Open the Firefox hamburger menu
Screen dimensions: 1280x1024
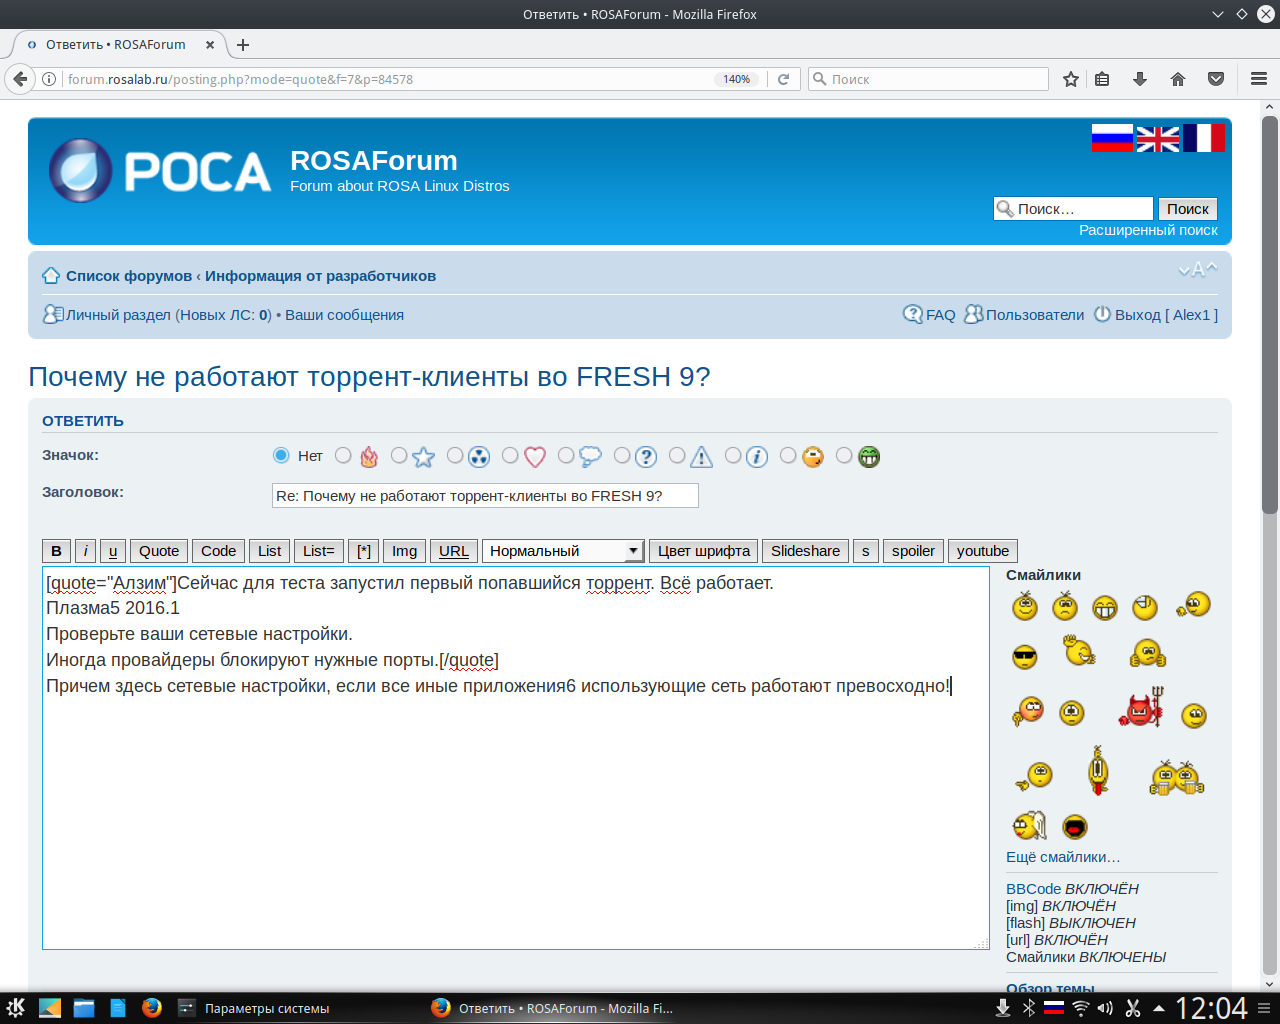click(x=1259, y=79)
